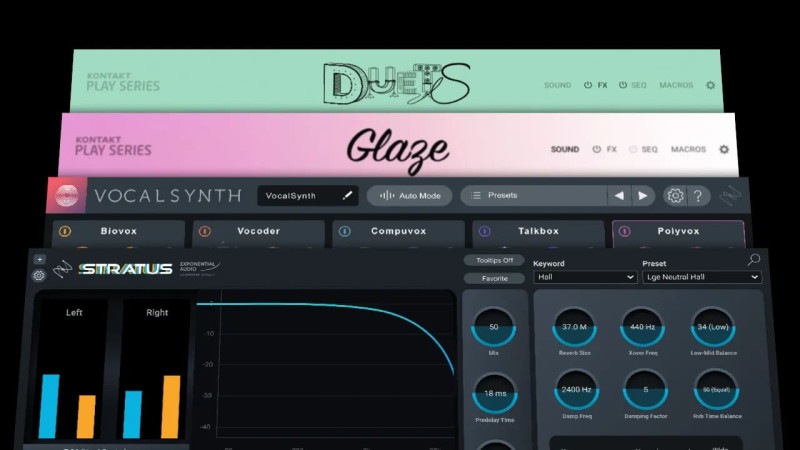Click the Mix knob set to 50
Image resolution: width=800 pixels, height=450 pixels.
493,327
